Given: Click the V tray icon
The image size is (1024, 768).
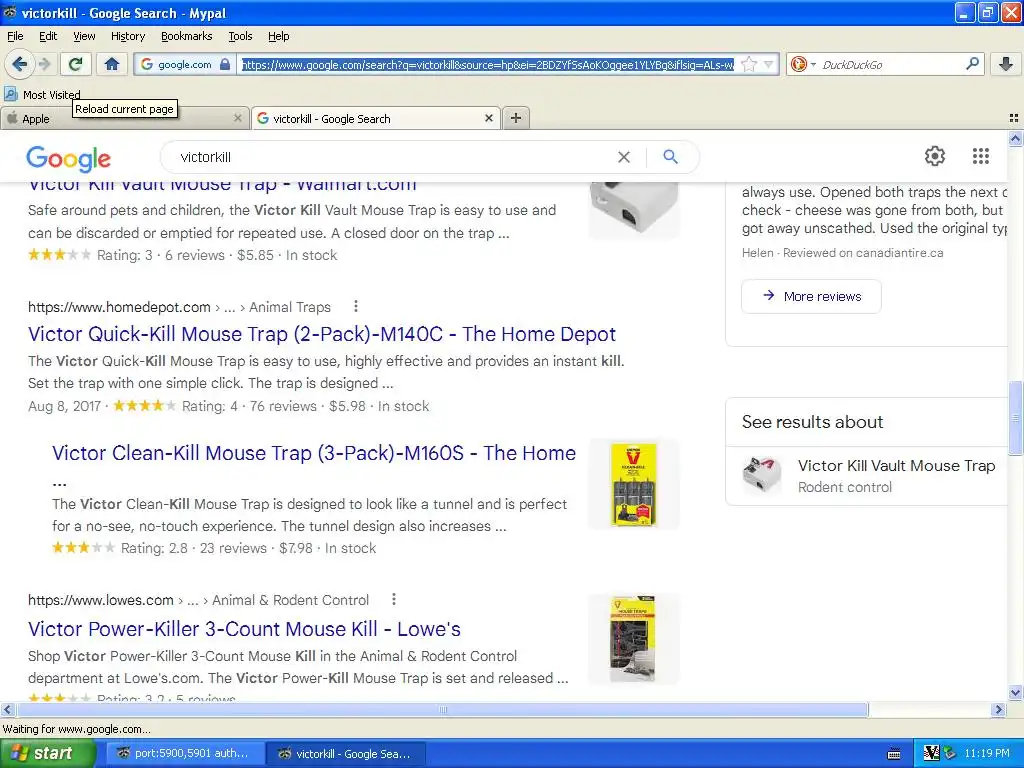Looking at the screenshot, I should 931,753.
